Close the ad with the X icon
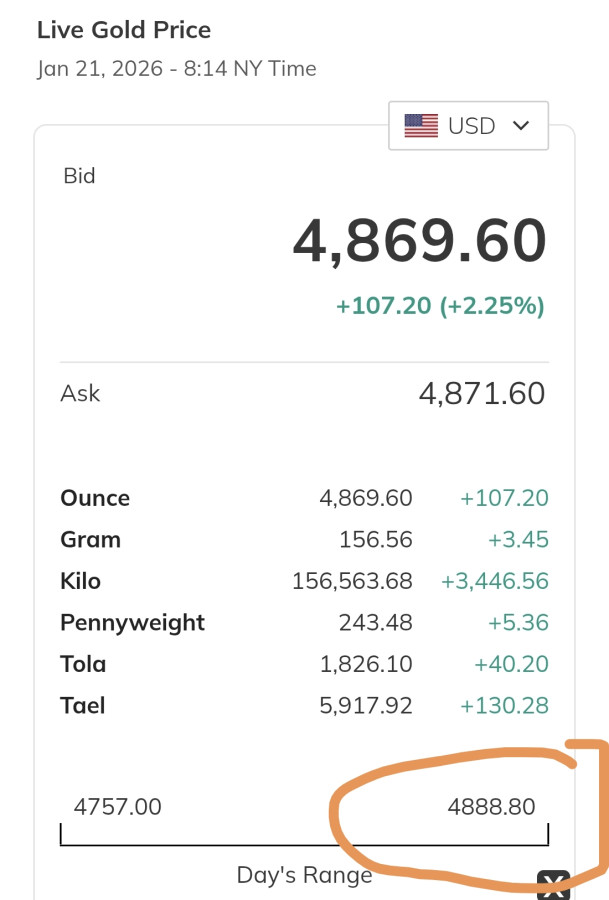 pyautogui.click(x=553, y=884)
